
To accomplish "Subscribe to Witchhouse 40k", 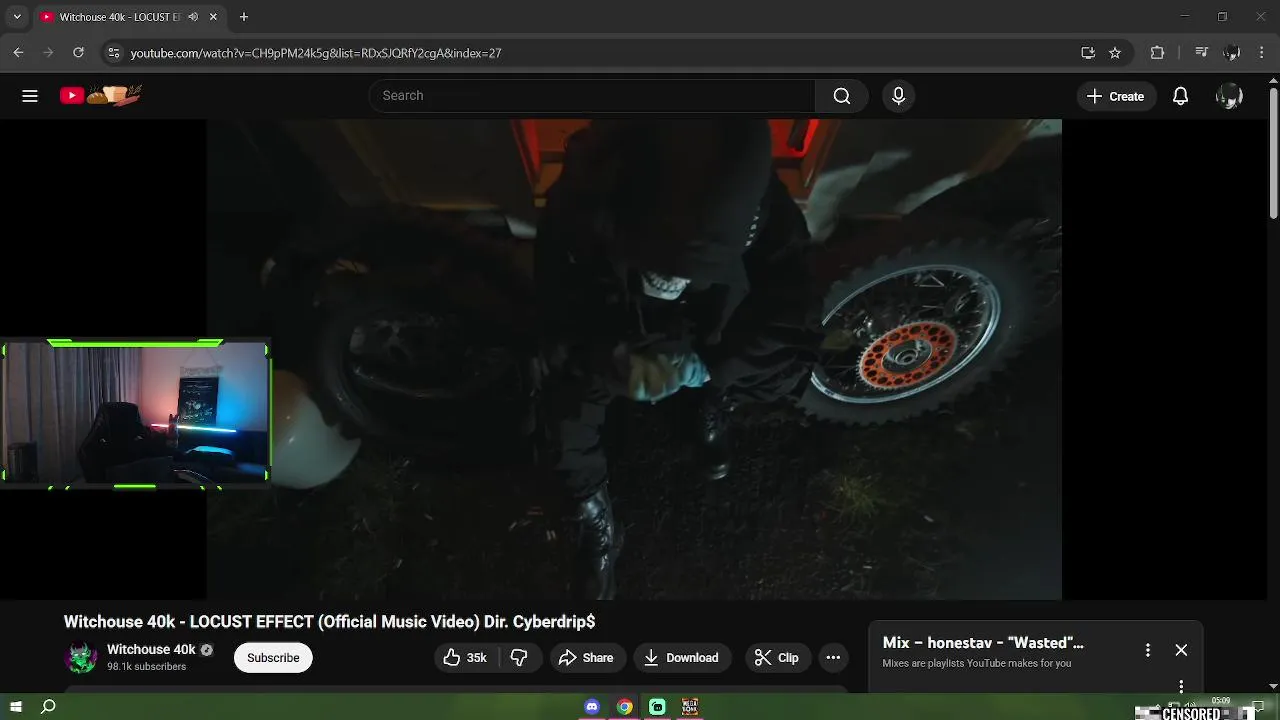I will [273, 657].
